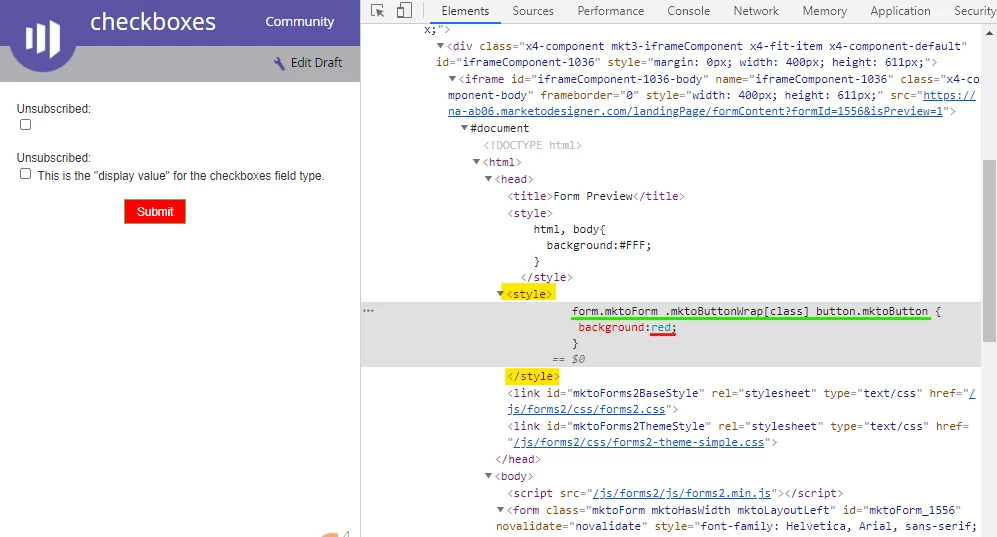Open the Community link in header
The width and height of the screenshot is (997, 537).
point(299,22)
